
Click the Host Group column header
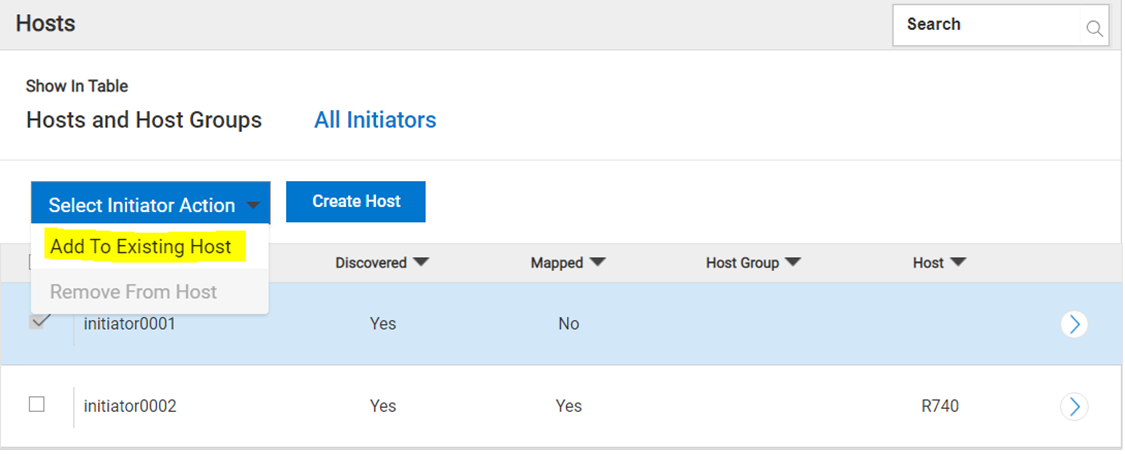(742, 263)
